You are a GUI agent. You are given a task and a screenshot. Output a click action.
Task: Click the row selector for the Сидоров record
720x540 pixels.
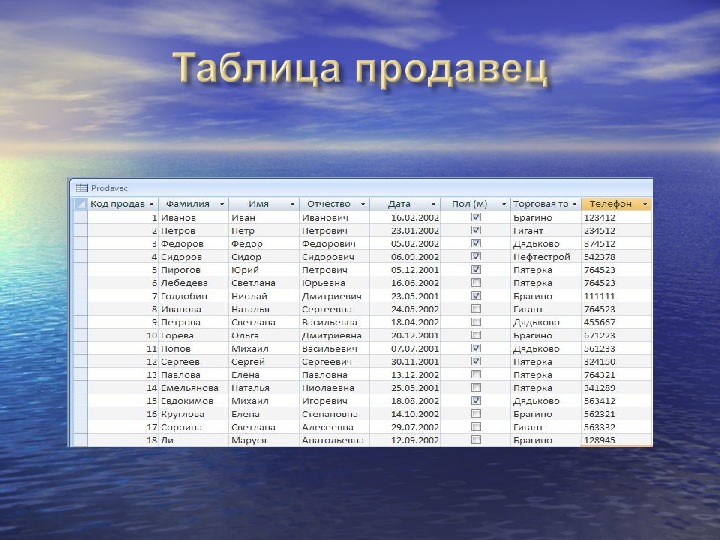click(x=80, y=257)
